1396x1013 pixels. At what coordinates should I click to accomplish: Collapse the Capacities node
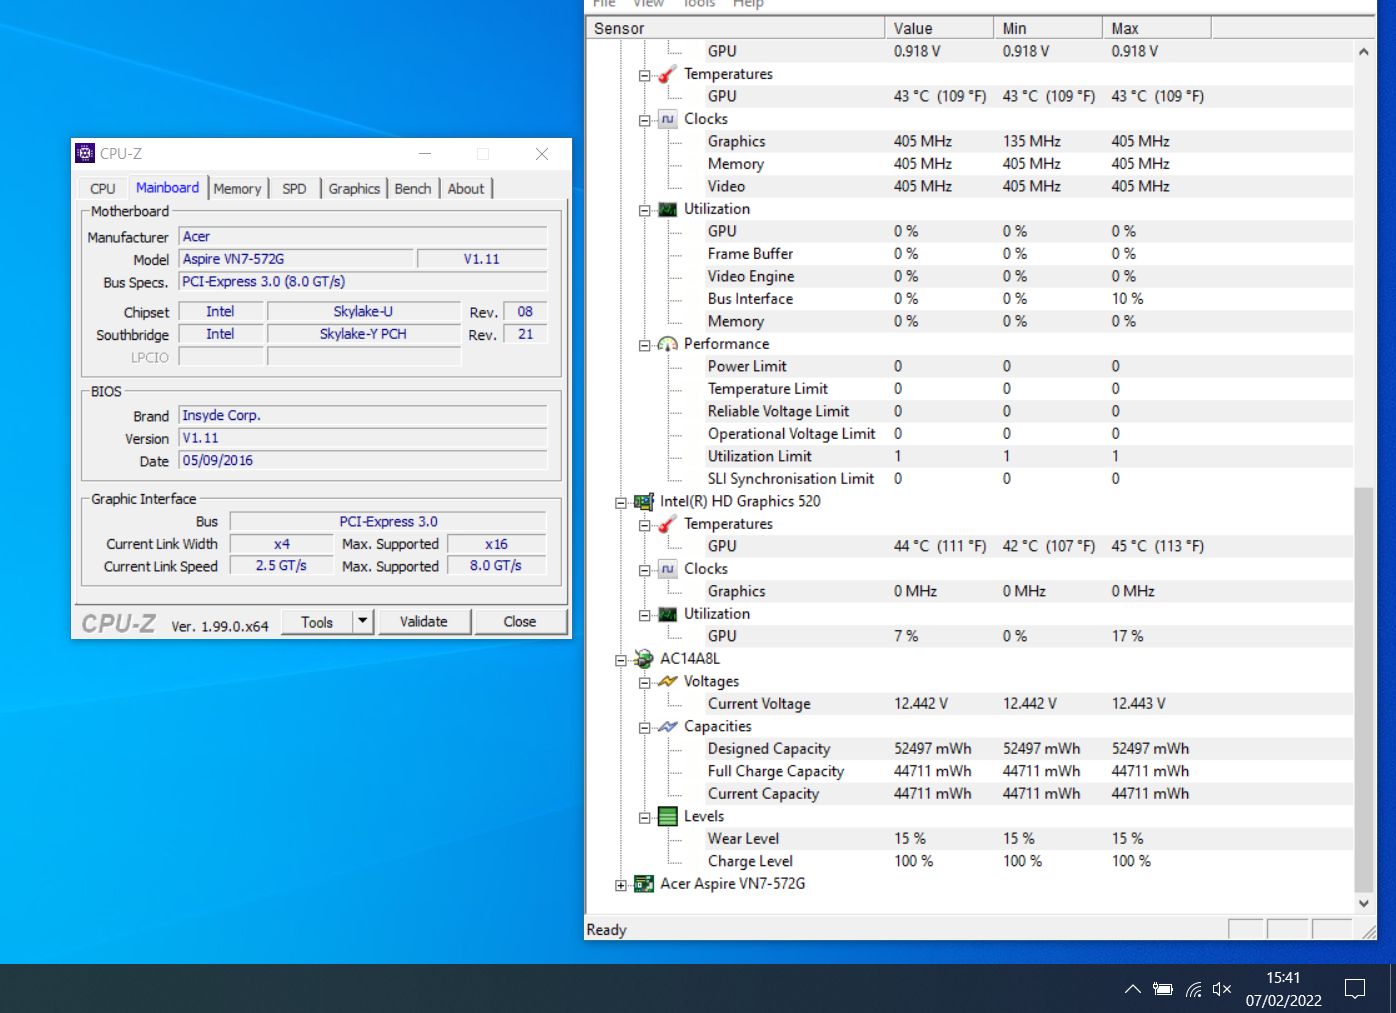645,728
